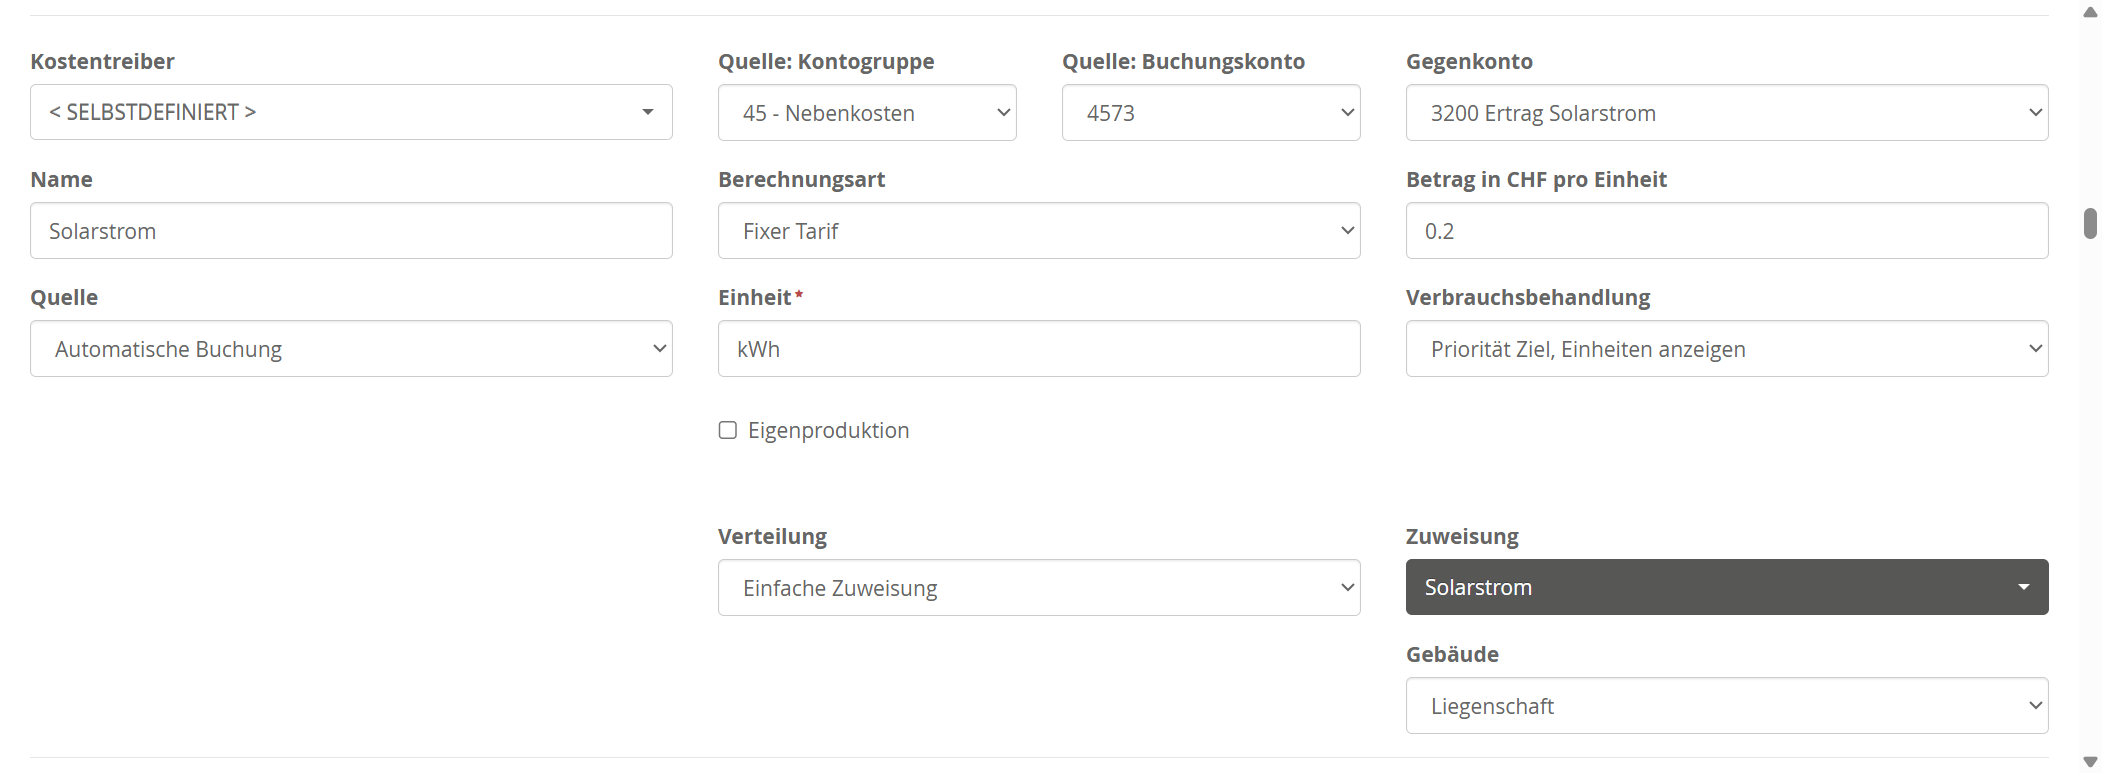Viewport: 2102px width, 773px height.
Task: Click the Einheit field containing kWh
Action: 1039,349
